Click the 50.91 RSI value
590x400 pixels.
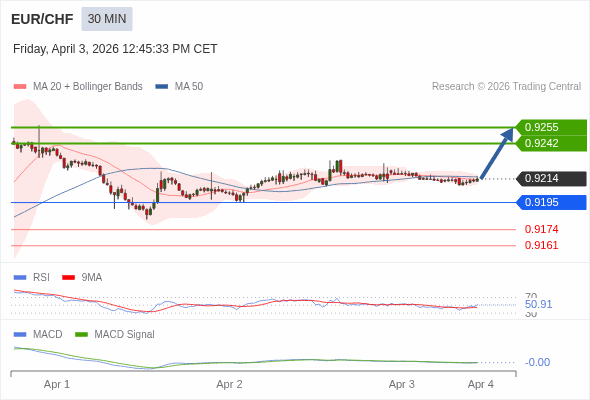[538, 304]
